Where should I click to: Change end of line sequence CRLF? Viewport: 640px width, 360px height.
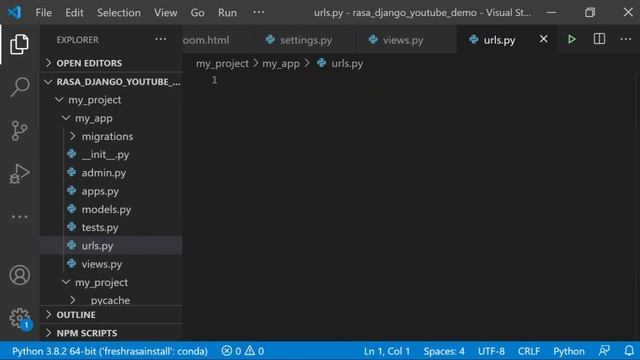tap(529, 351)
